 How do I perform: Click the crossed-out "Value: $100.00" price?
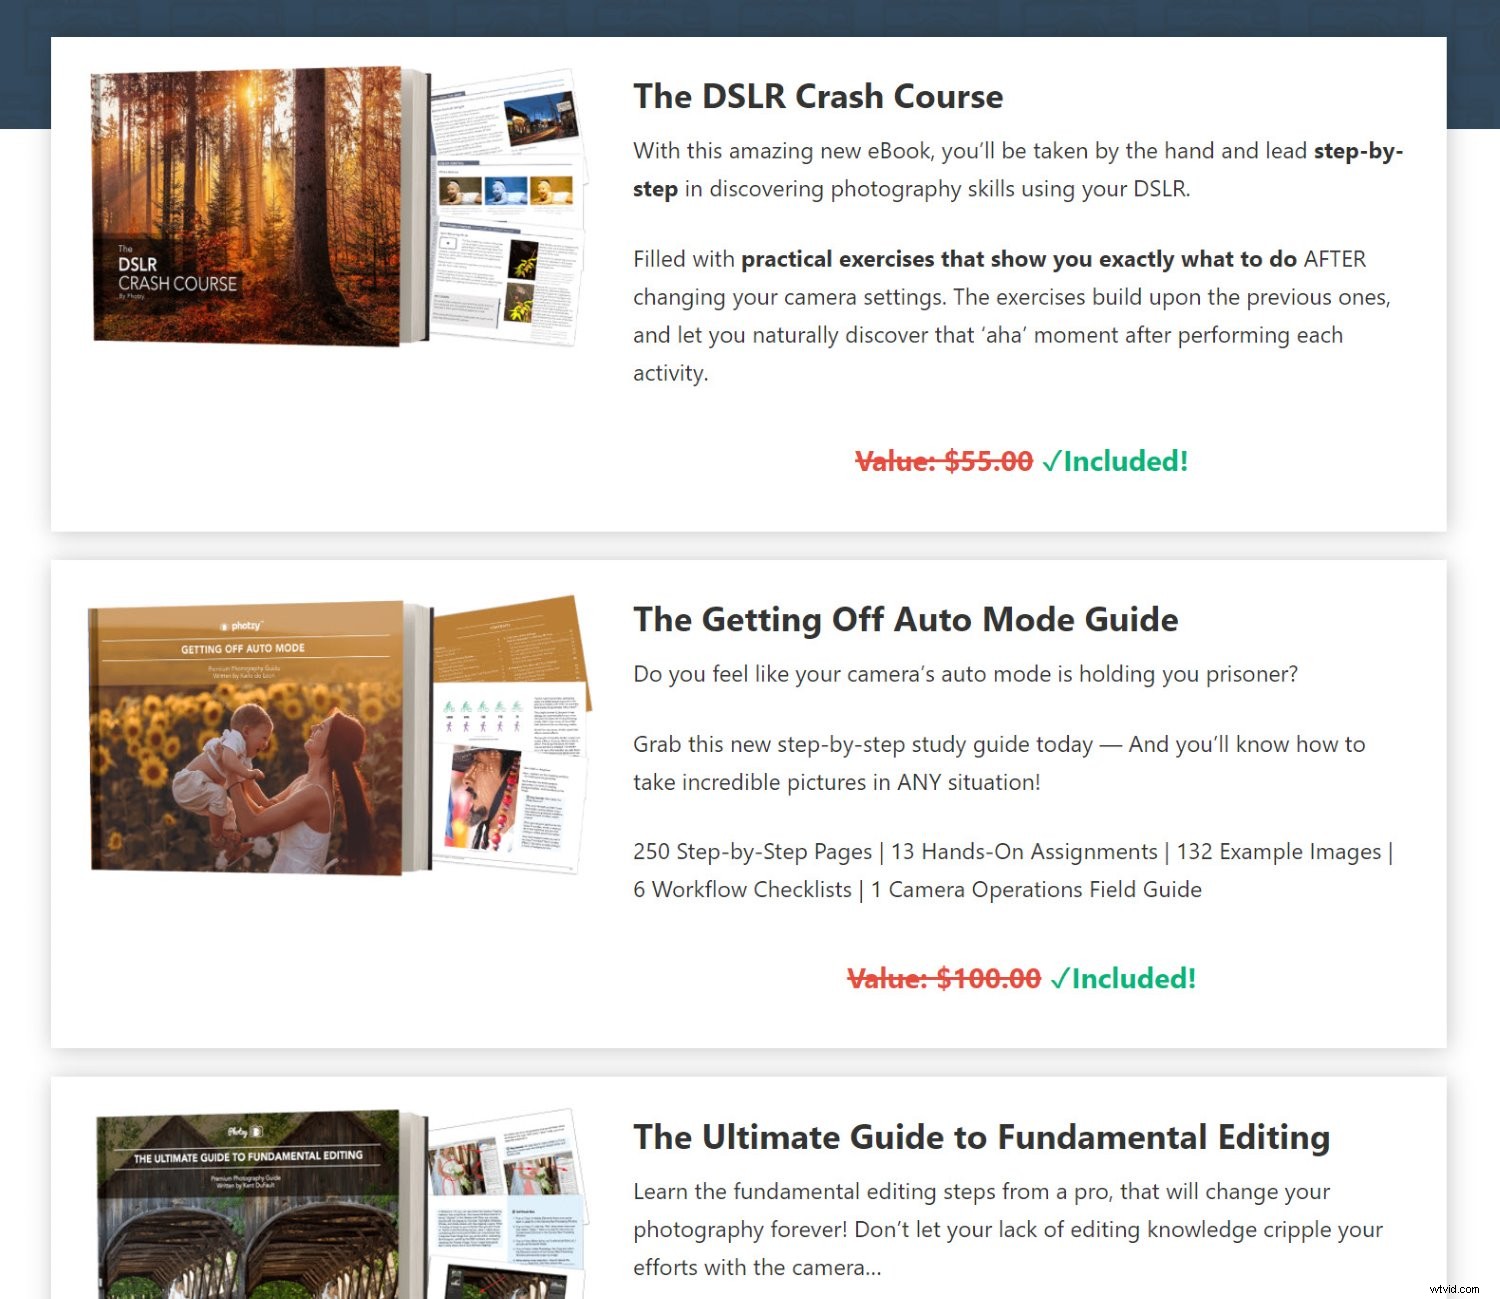coord(943,978)
